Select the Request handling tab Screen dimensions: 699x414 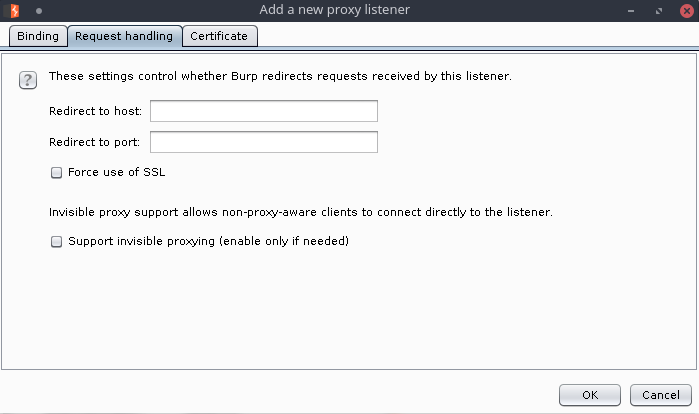click(124, 36)
